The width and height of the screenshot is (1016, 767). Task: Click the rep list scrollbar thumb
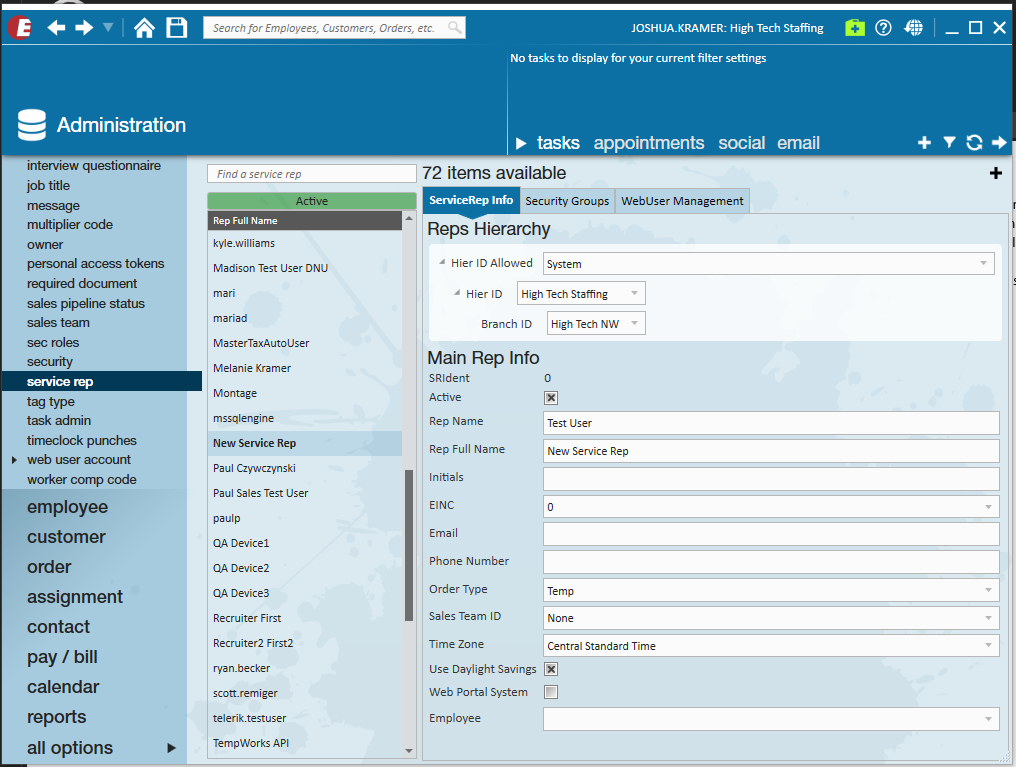click(x=409, y=545)
